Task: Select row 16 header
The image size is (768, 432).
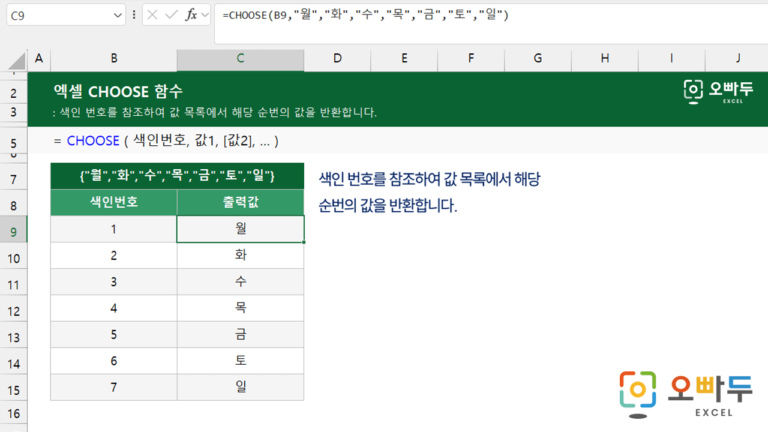Action: point(14,413)
